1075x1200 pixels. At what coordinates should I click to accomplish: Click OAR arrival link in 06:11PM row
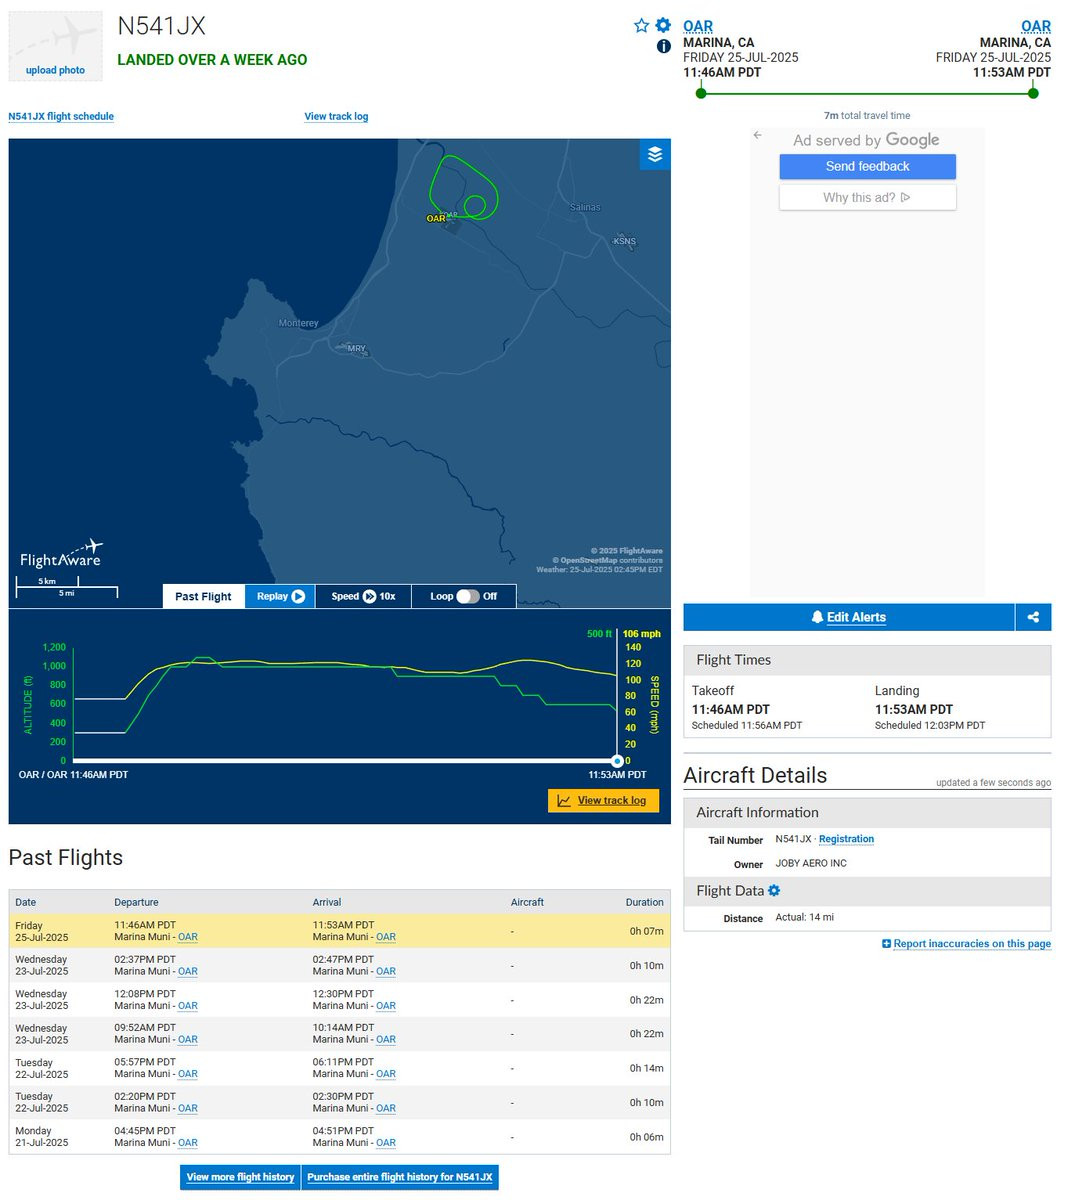(386, 1074)
